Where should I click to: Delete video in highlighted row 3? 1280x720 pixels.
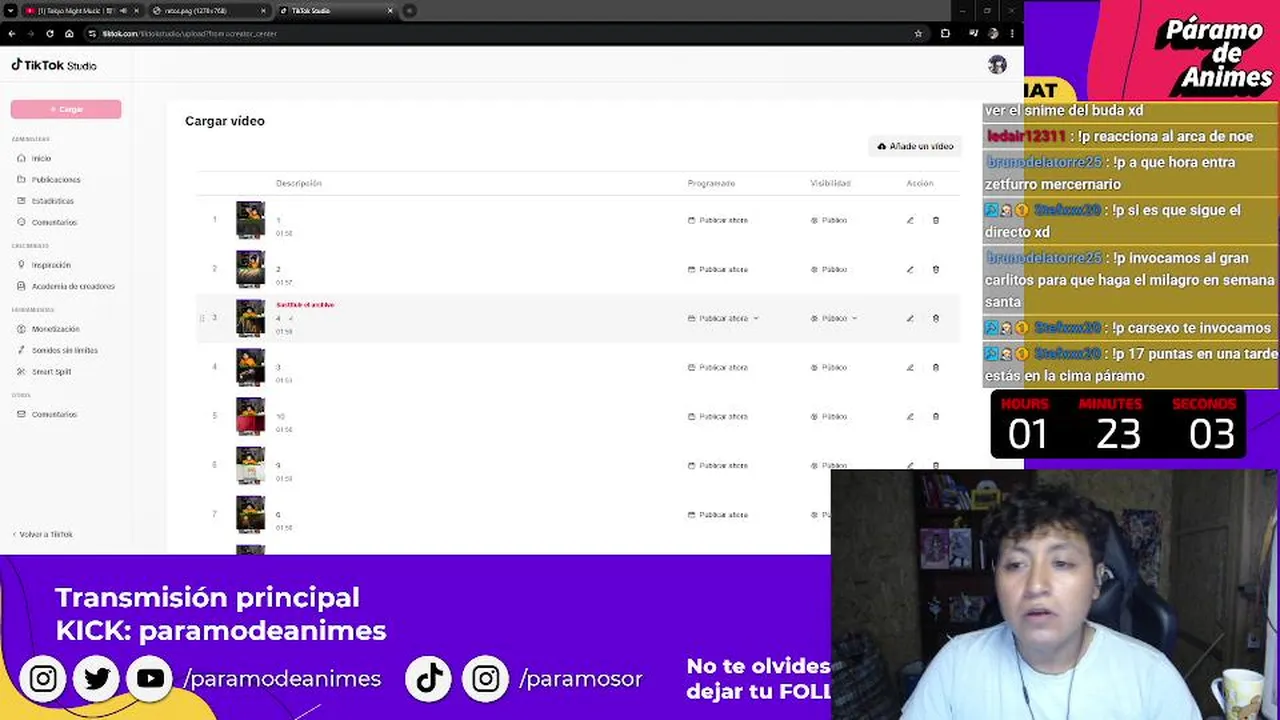click(936, 318)
